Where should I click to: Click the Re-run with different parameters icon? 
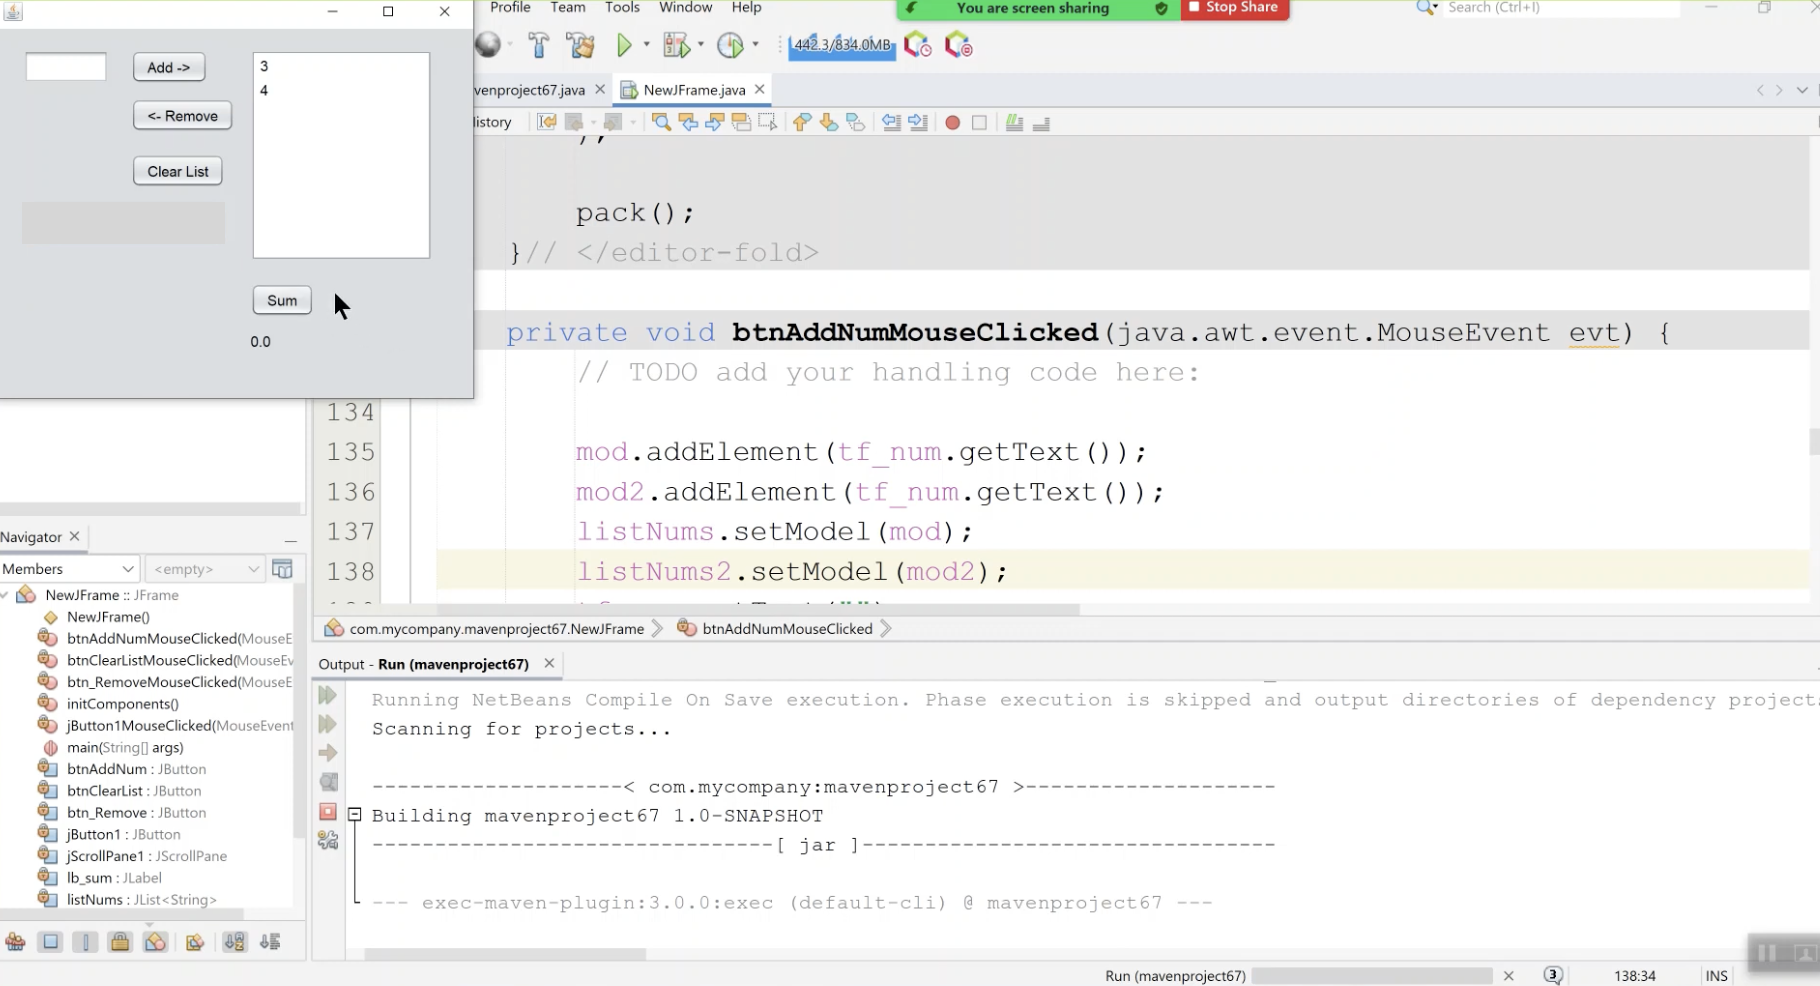[327, 724]
